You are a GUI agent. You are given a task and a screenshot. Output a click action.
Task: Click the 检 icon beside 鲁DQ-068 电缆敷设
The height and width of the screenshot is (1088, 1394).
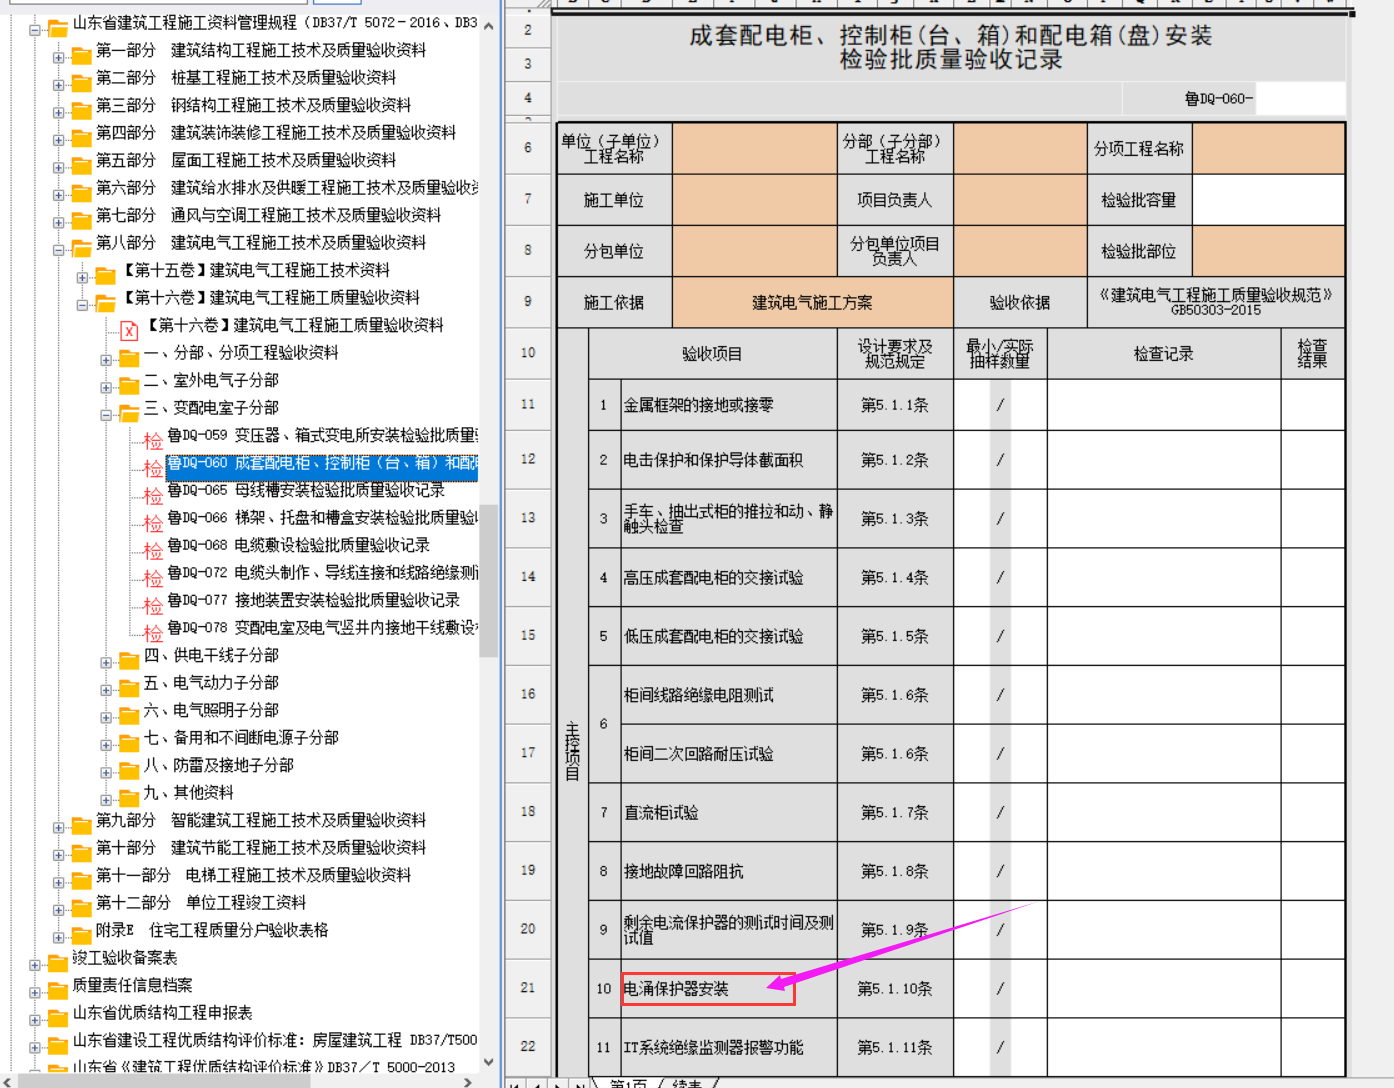point(153,549)
